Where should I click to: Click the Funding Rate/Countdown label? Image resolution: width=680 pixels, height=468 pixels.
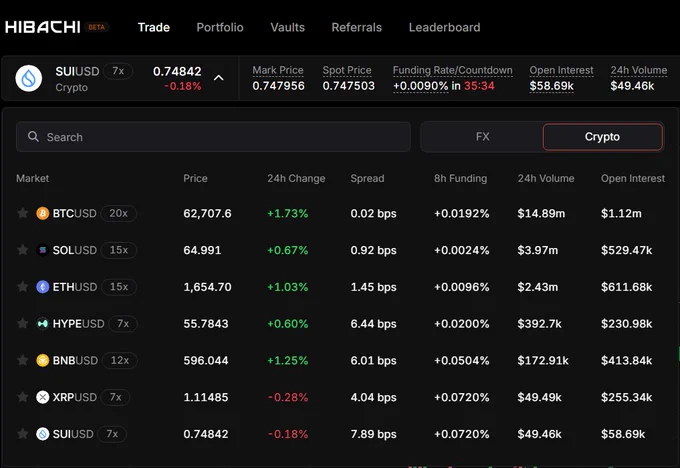coord(453,70)
